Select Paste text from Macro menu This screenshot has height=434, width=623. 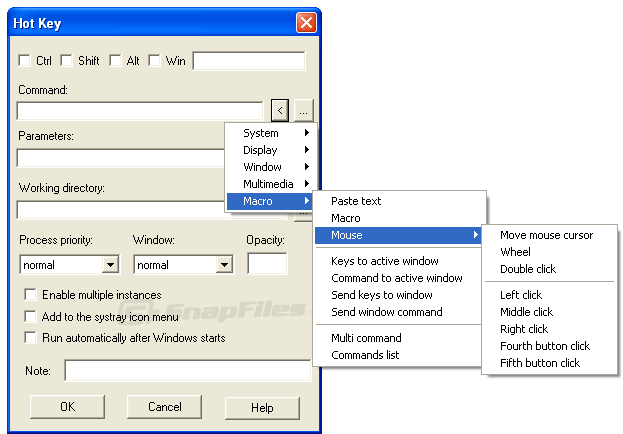point(356,201)
